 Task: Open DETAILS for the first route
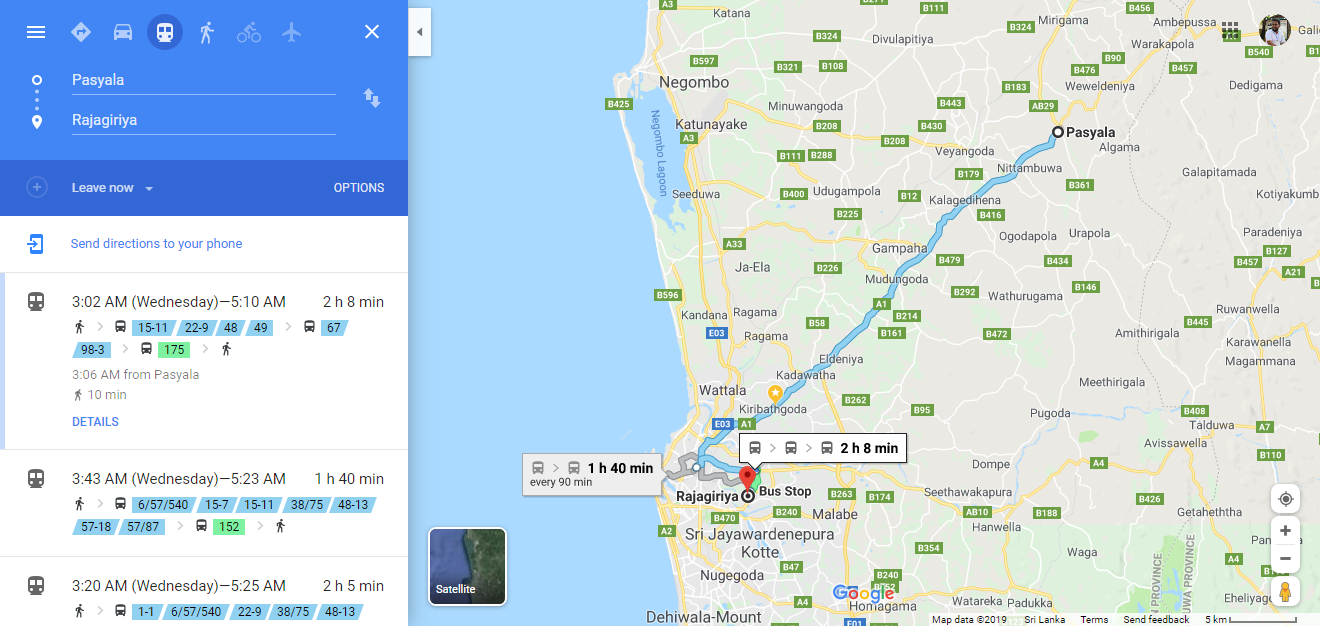tap(95, 422)
